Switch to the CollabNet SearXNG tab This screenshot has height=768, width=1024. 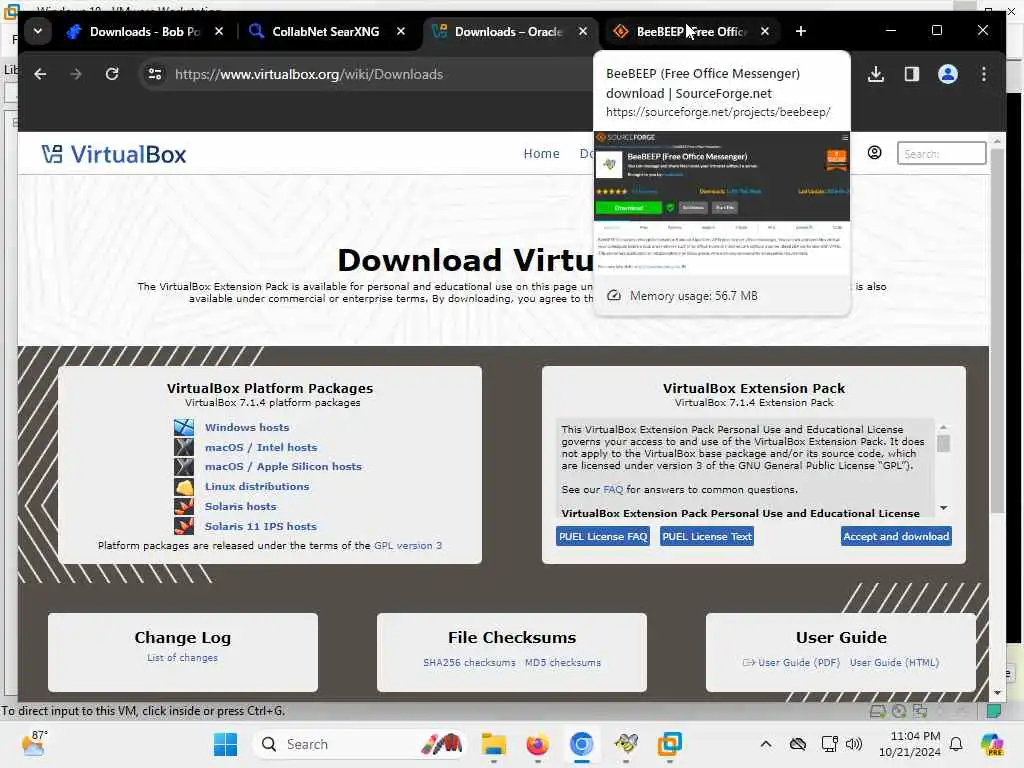point(325,31)
